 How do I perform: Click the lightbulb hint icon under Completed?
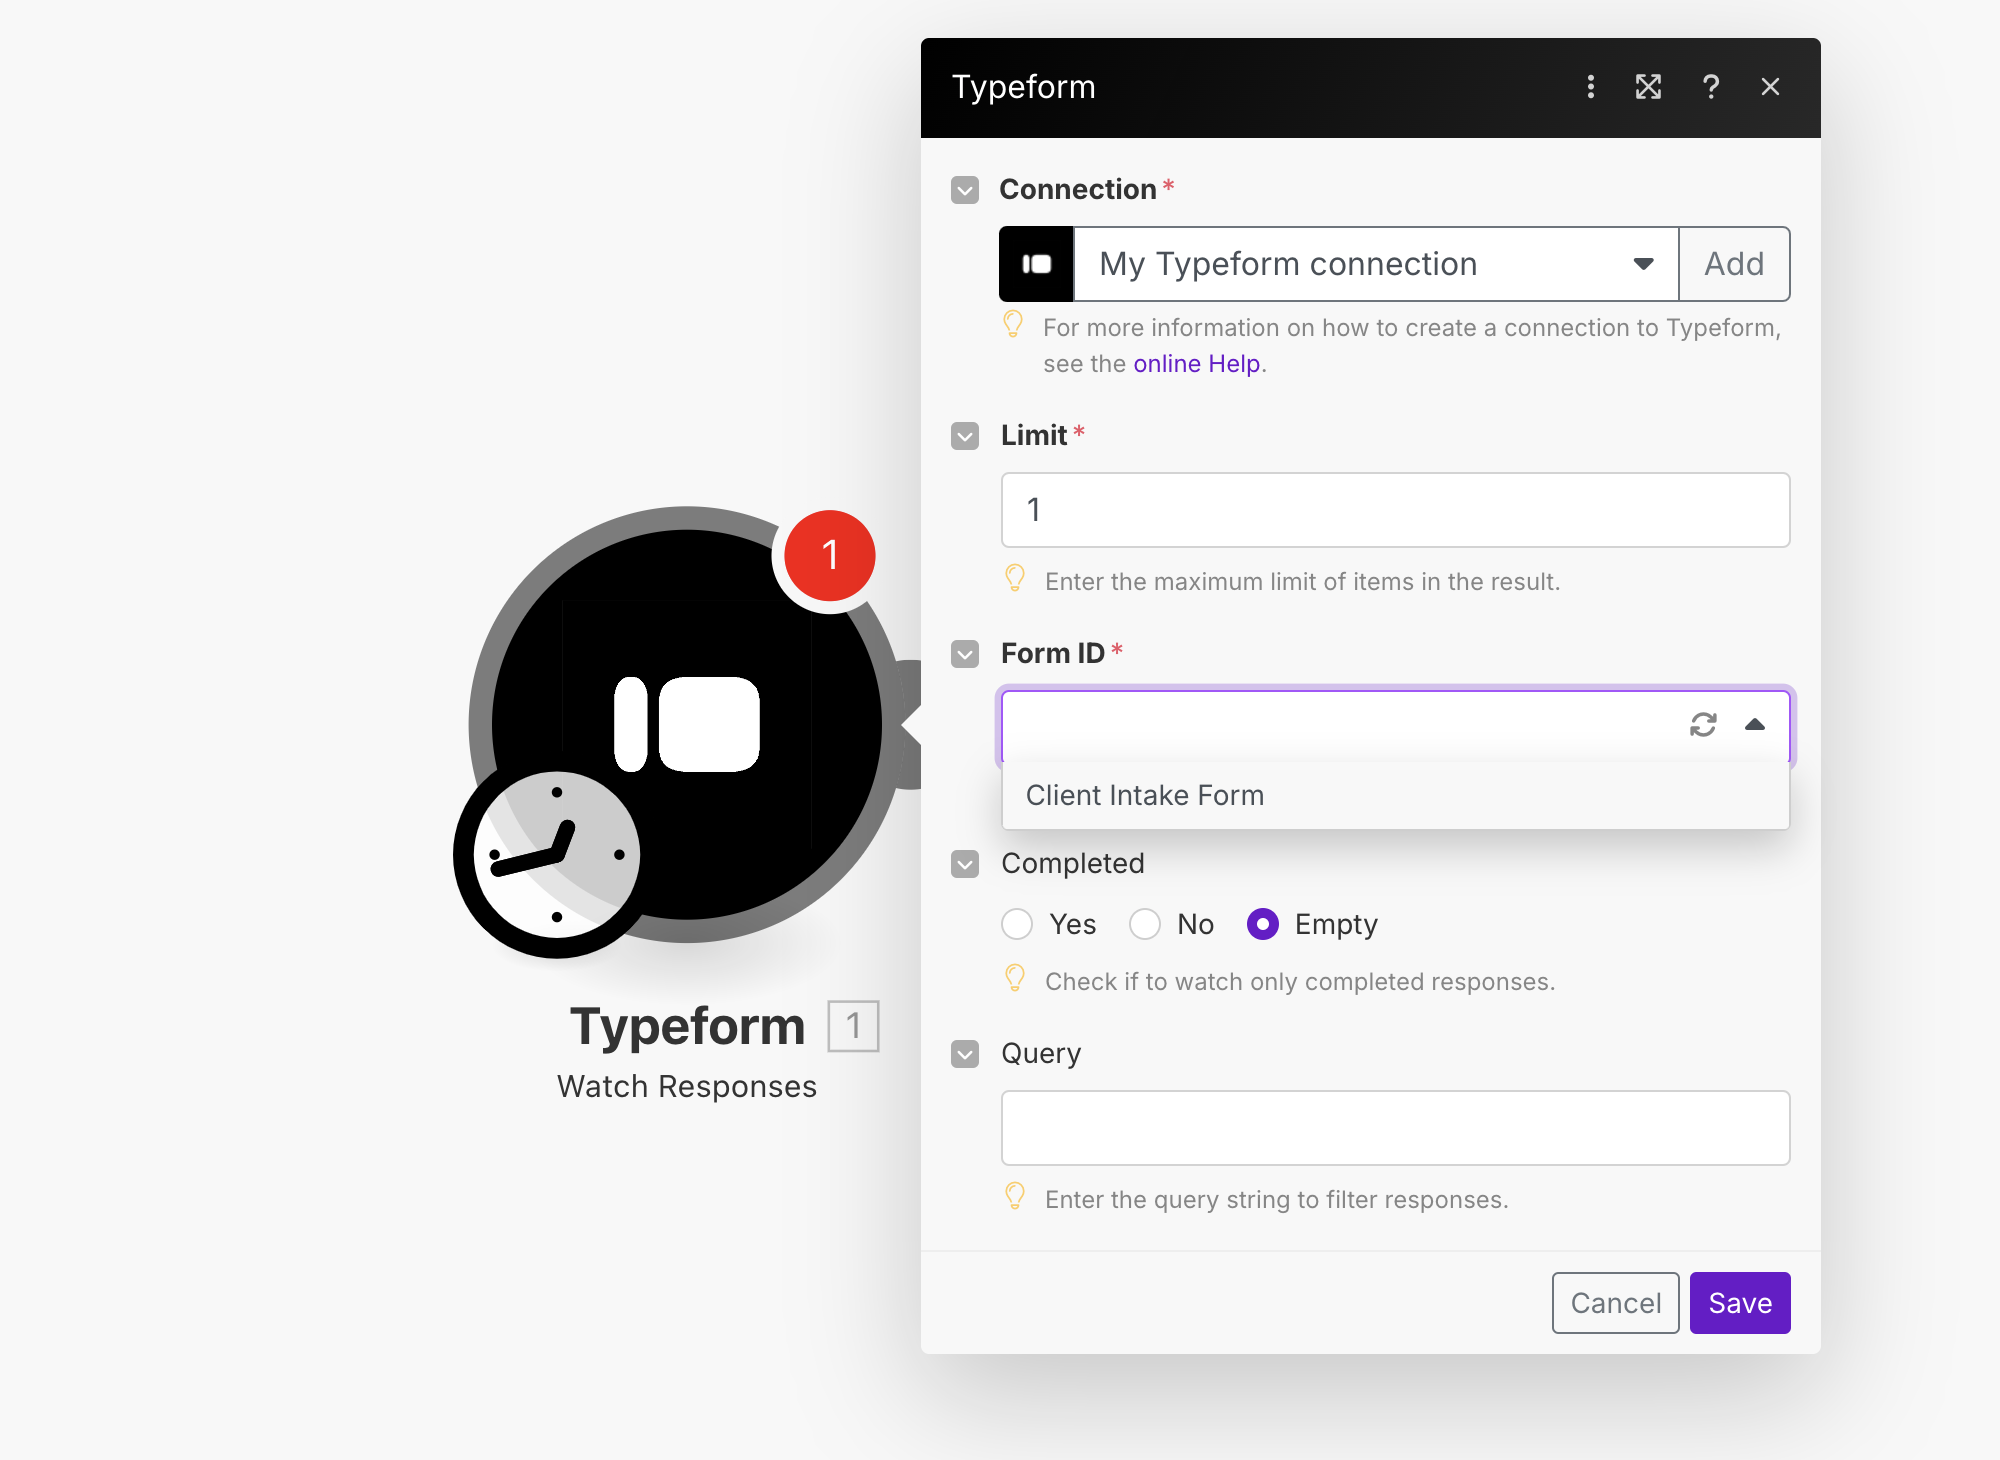pyautogui.click(x=1015, y=979)
